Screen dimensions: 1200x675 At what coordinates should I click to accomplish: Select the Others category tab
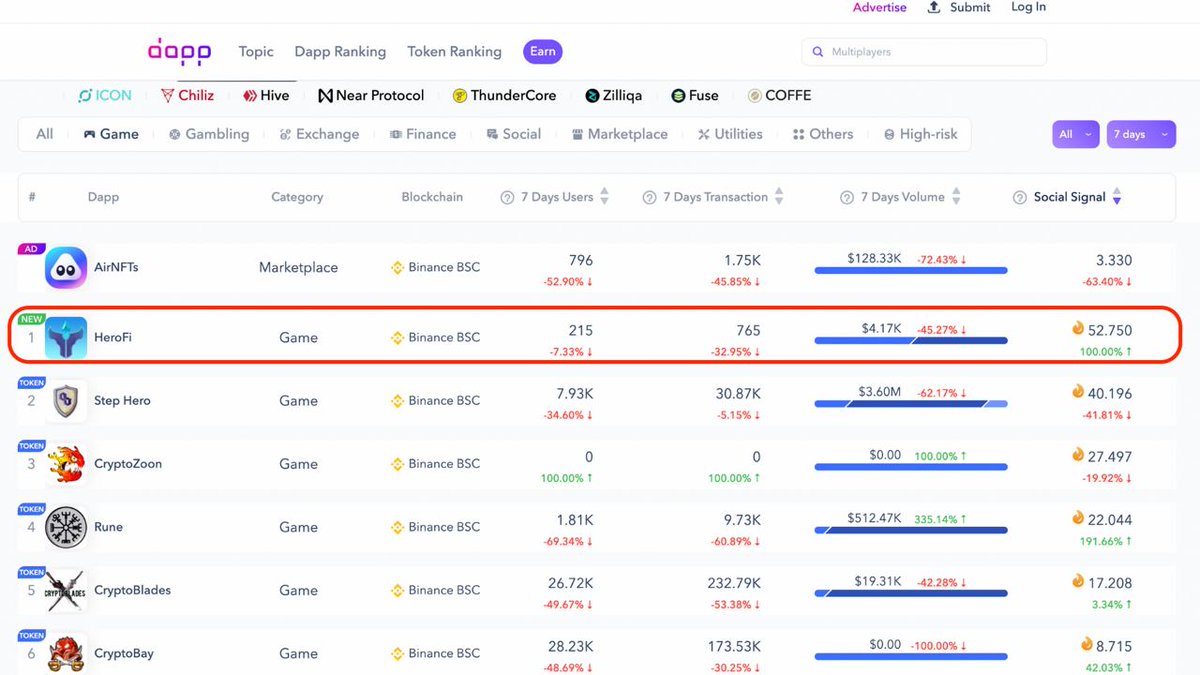823,134
